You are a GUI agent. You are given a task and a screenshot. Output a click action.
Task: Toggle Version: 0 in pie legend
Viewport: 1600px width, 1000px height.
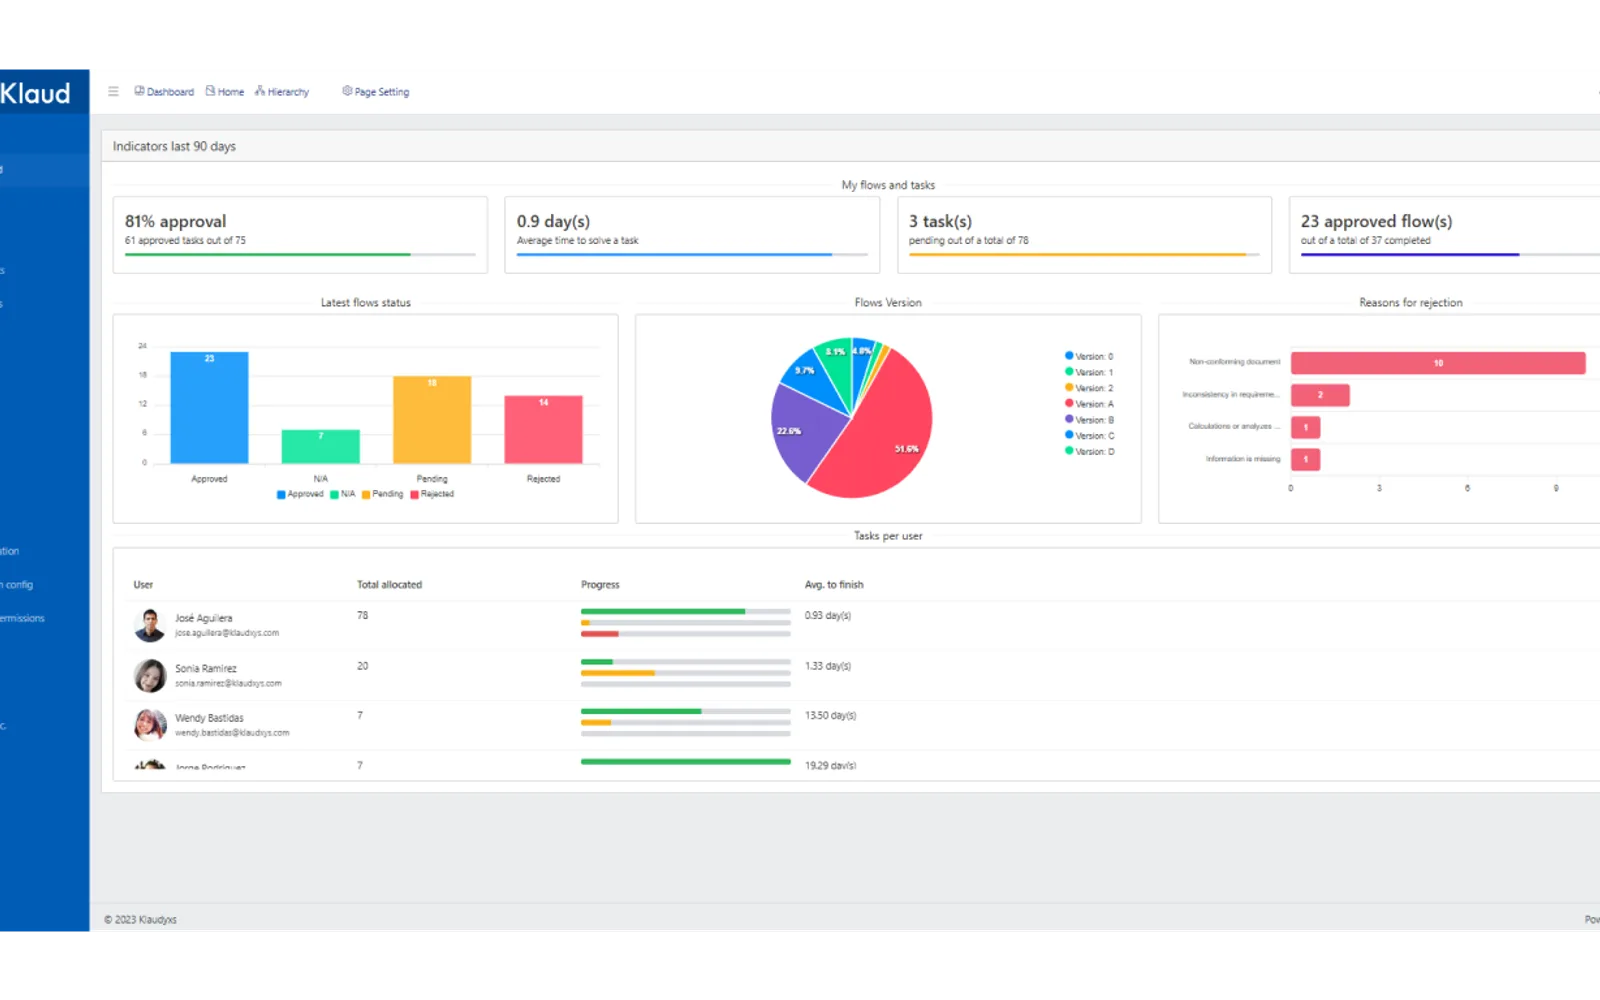1089,356
